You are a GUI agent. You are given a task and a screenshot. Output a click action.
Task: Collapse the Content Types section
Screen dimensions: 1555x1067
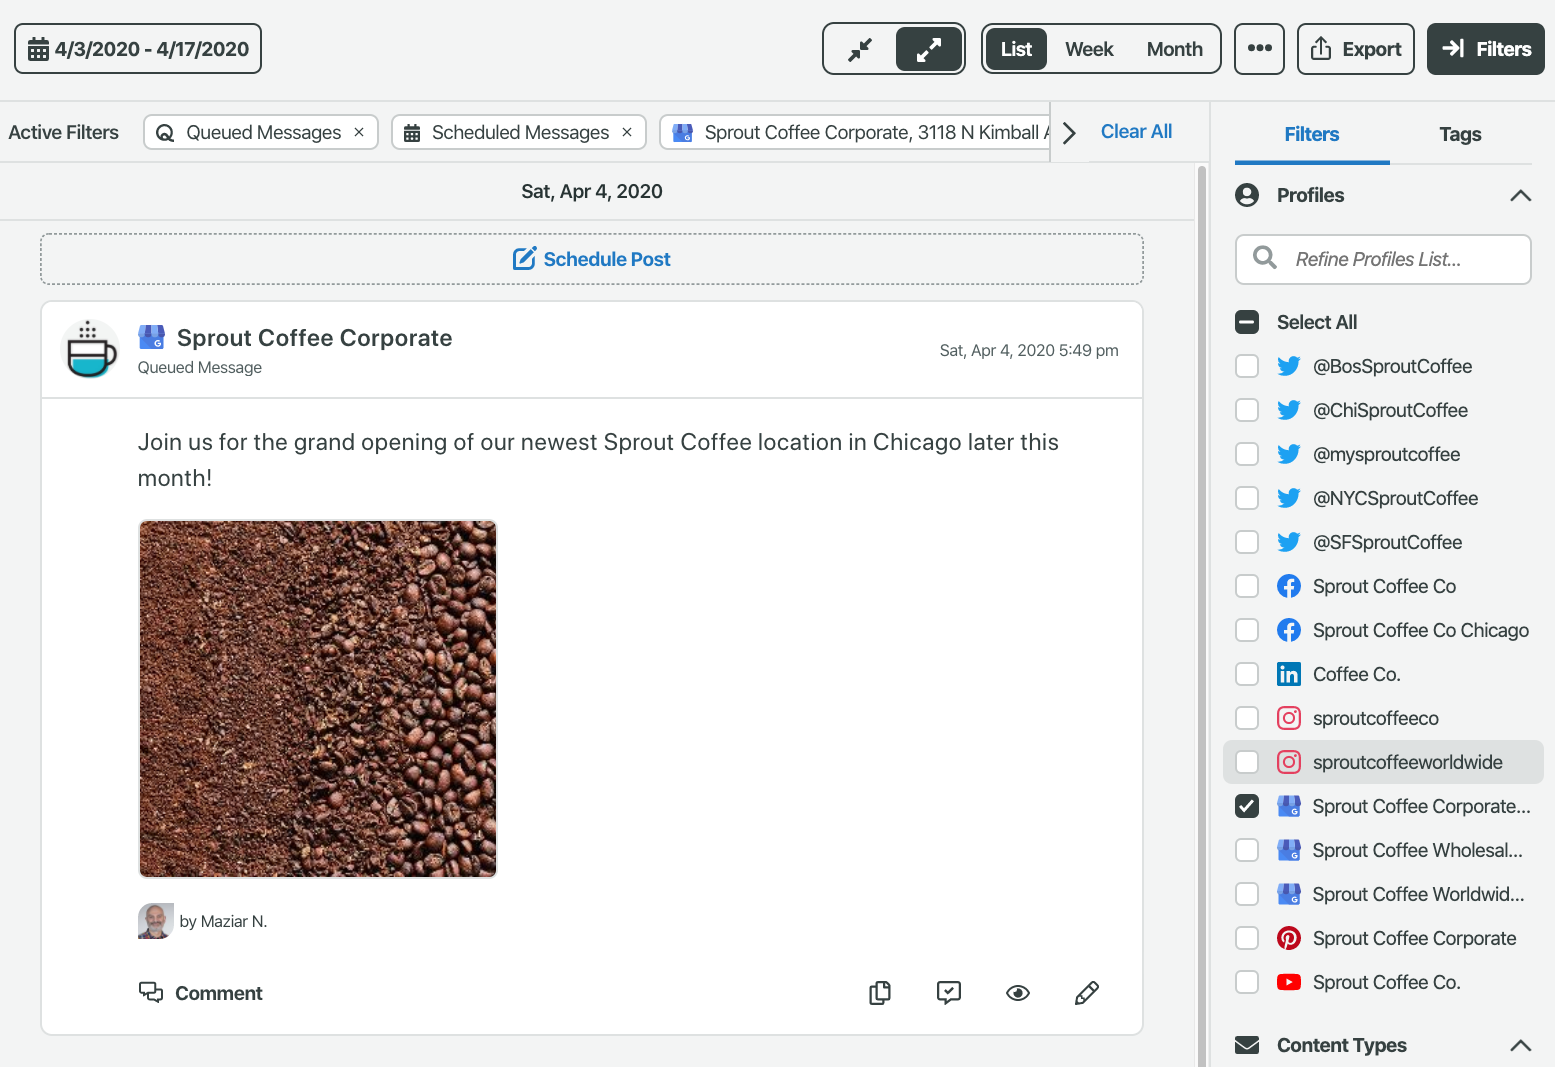(x=1520, y=1045)
